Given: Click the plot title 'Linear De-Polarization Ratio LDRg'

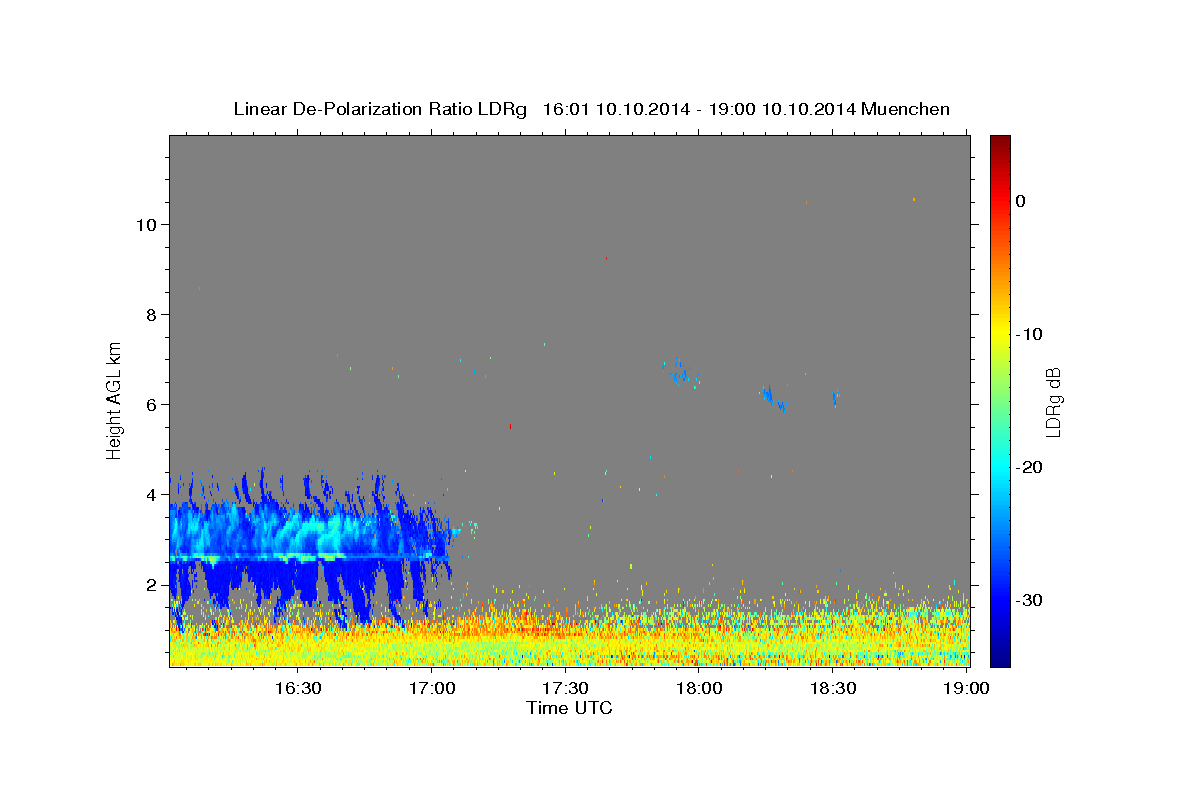Looking at the screenshot, I should [380, 109].
